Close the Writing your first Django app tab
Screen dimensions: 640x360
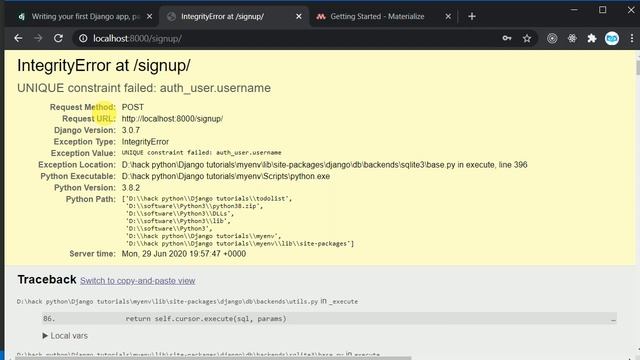pyautogui.click(x=149, y=16)
